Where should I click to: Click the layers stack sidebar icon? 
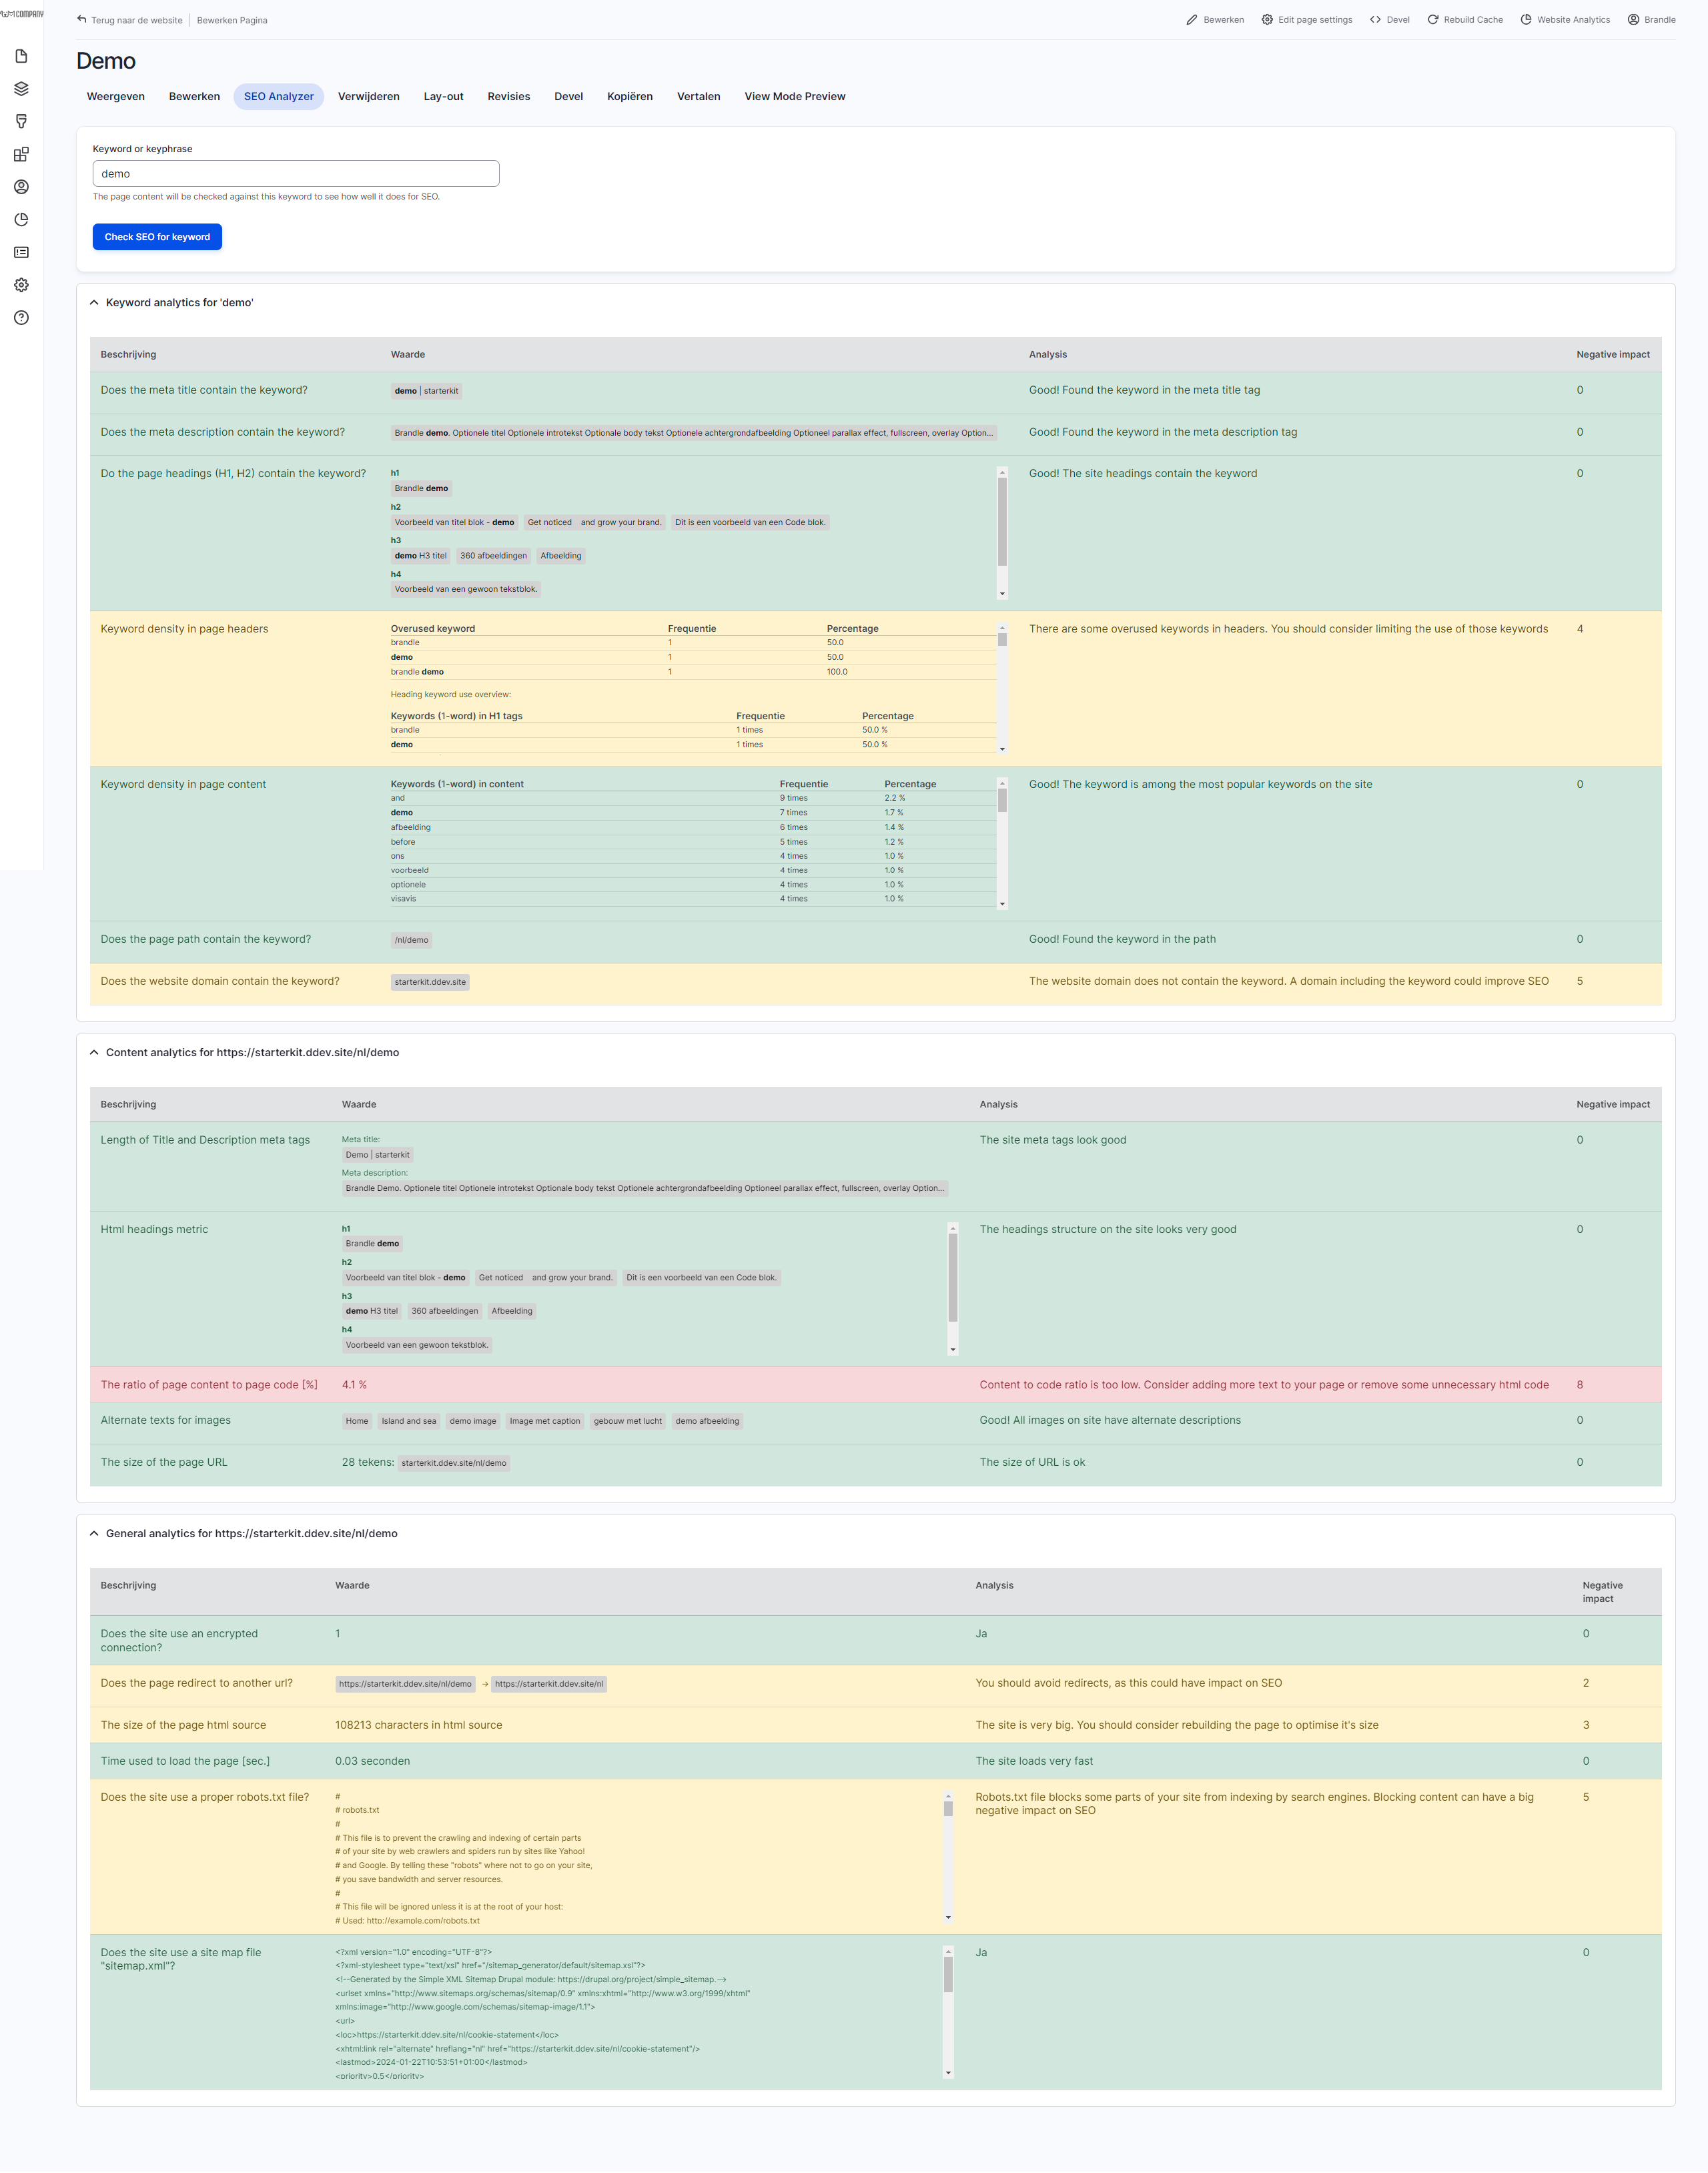tap(21, 89)
